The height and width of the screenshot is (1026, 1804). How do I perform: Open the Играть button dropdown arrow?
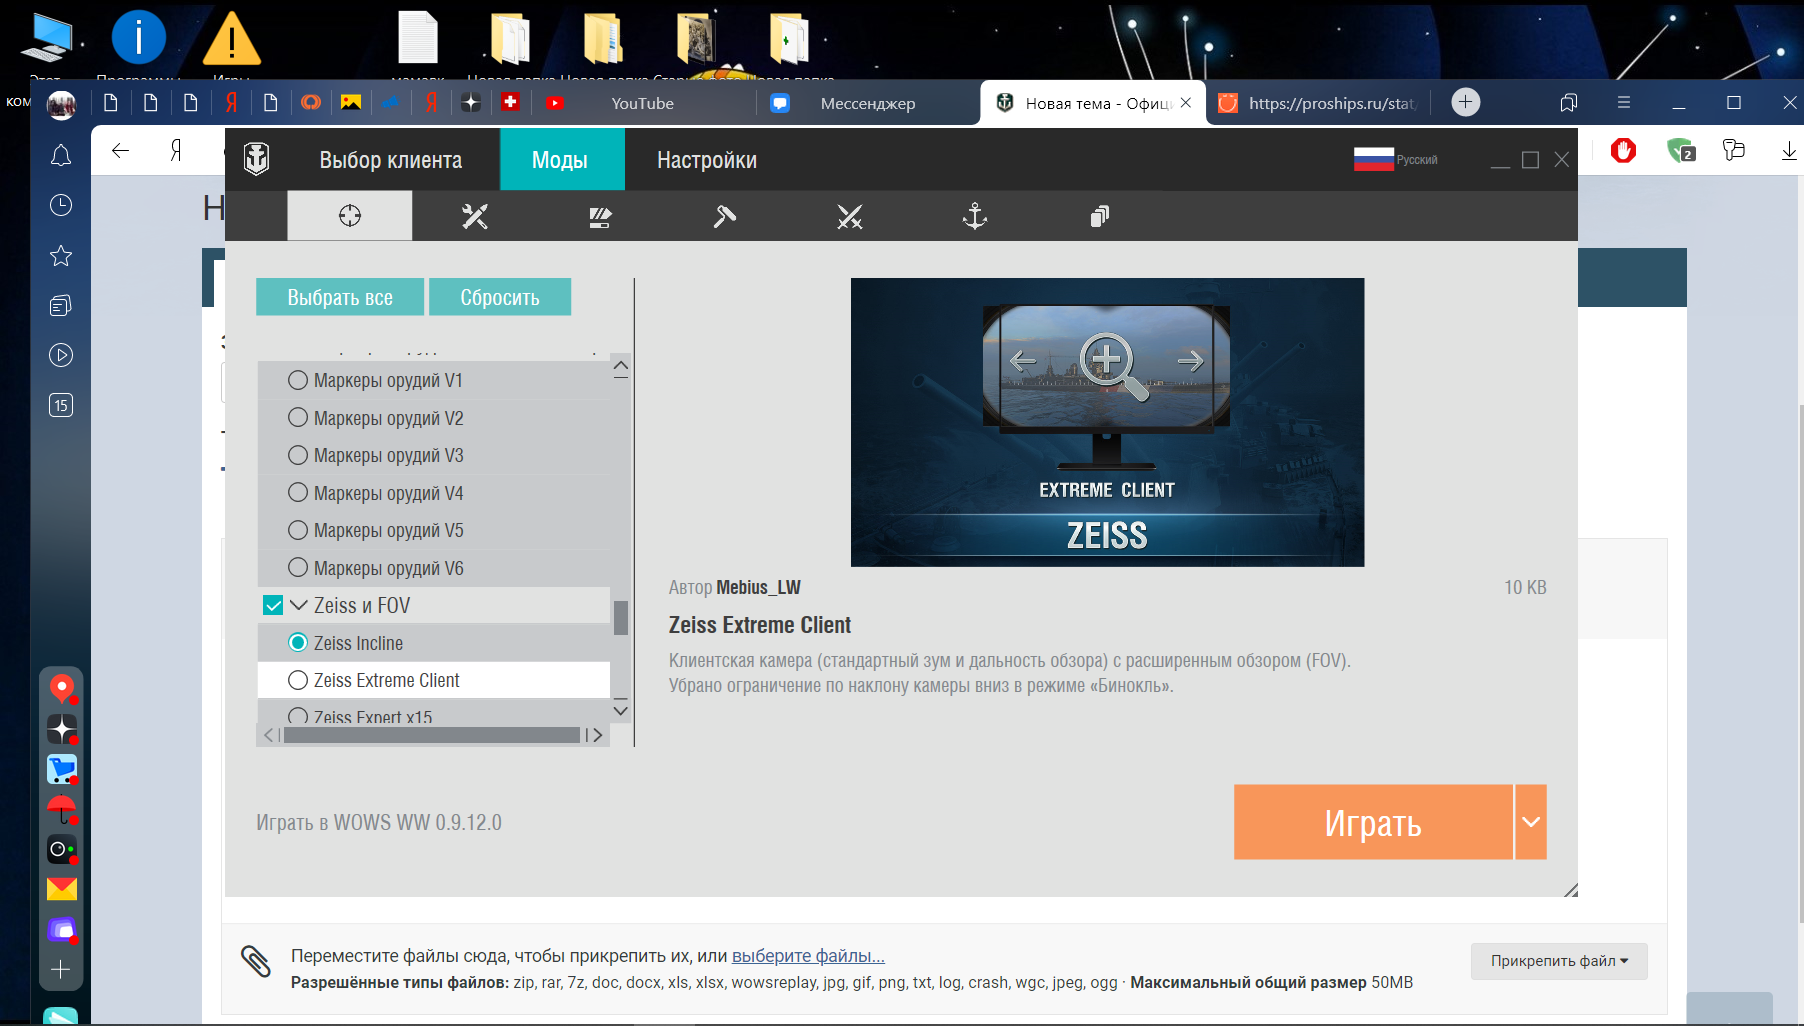click(1531, 822)
